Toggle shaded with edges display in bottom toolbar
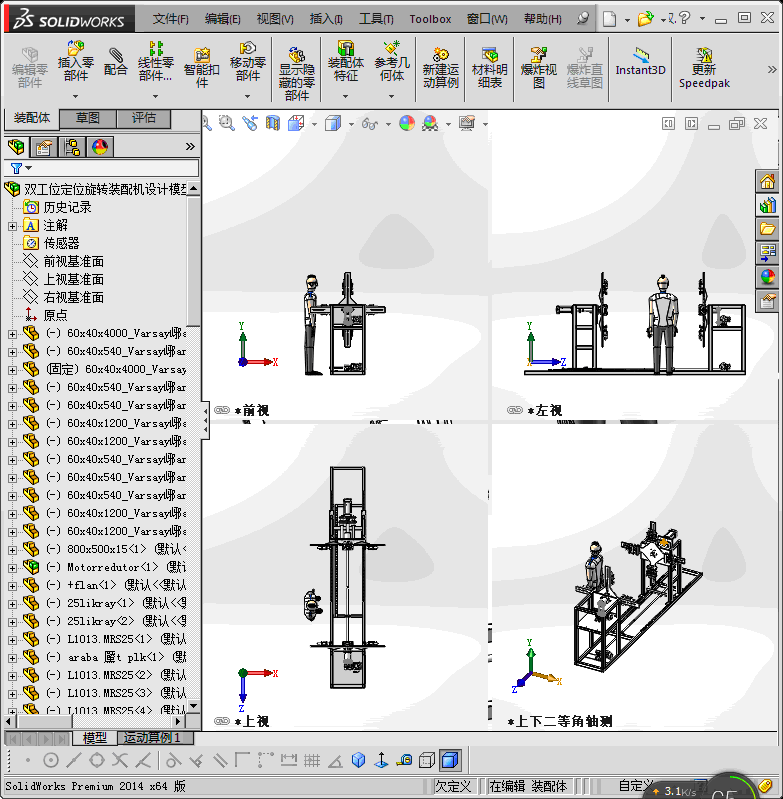The width and height of the screenshot is (783, 799). point(450,761)
